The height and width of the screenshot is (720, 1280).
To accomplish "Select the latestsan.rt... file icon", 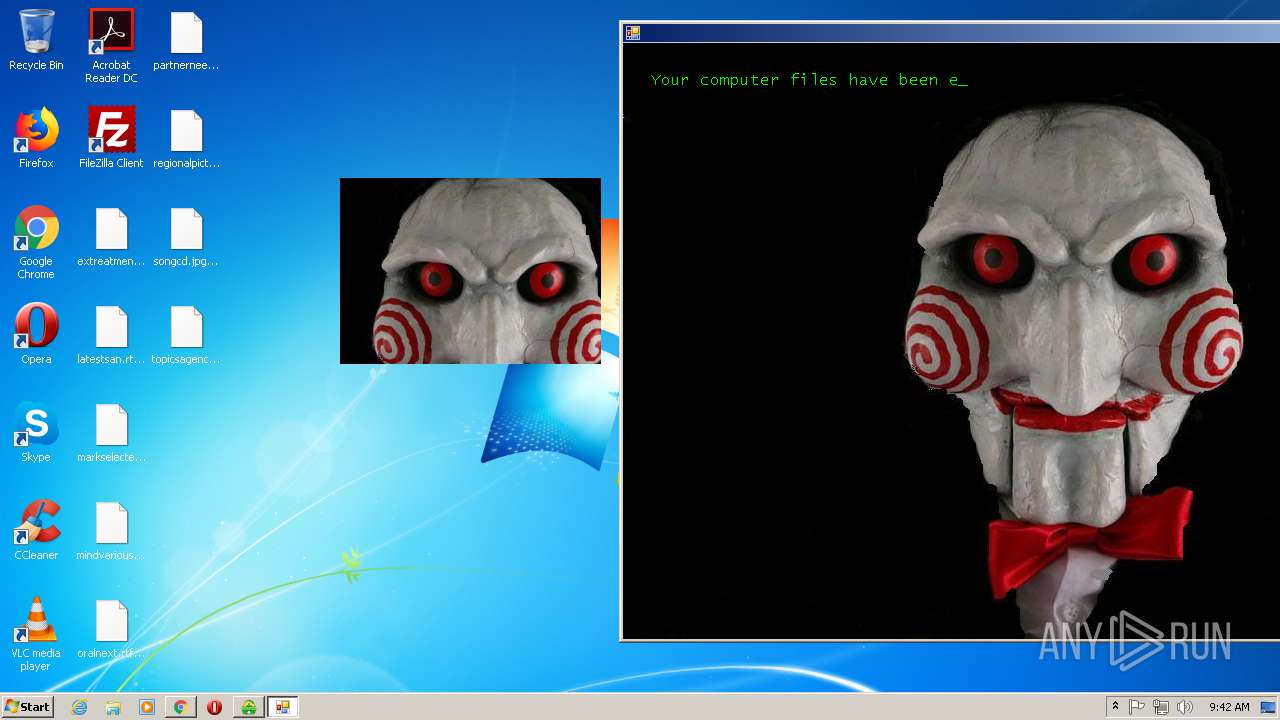I will point(111,335).
